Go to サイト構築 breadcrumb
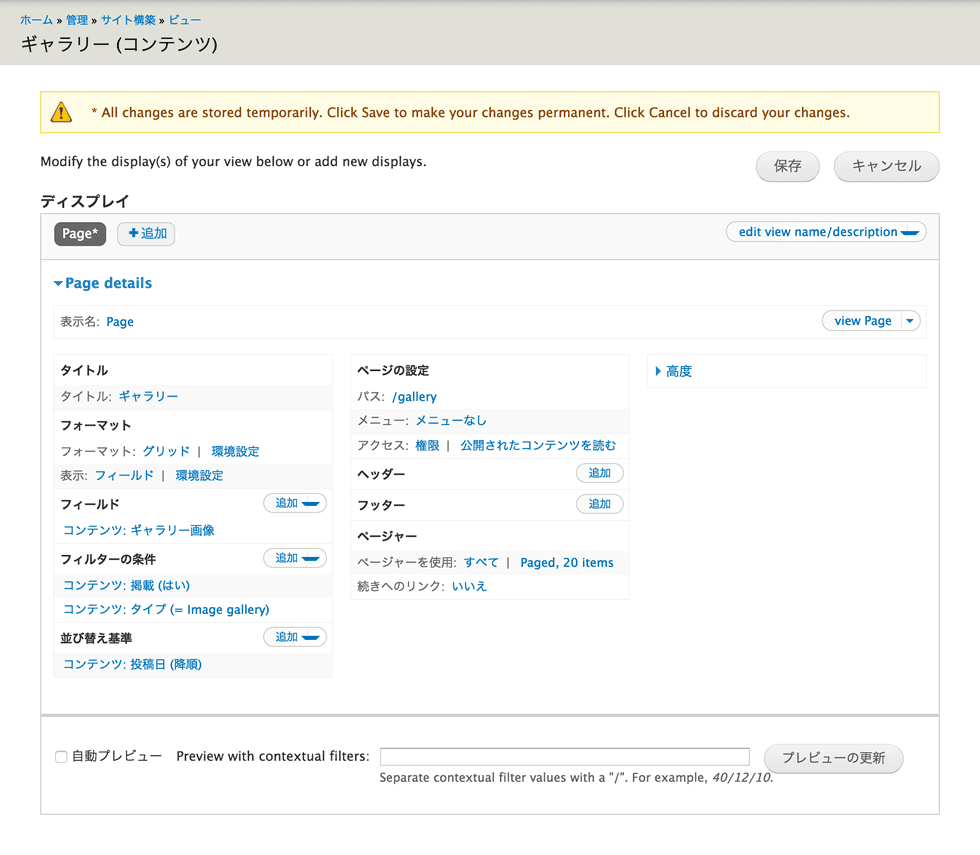The height and width of the screenshot is (855, 980). (x=128, y=20)
